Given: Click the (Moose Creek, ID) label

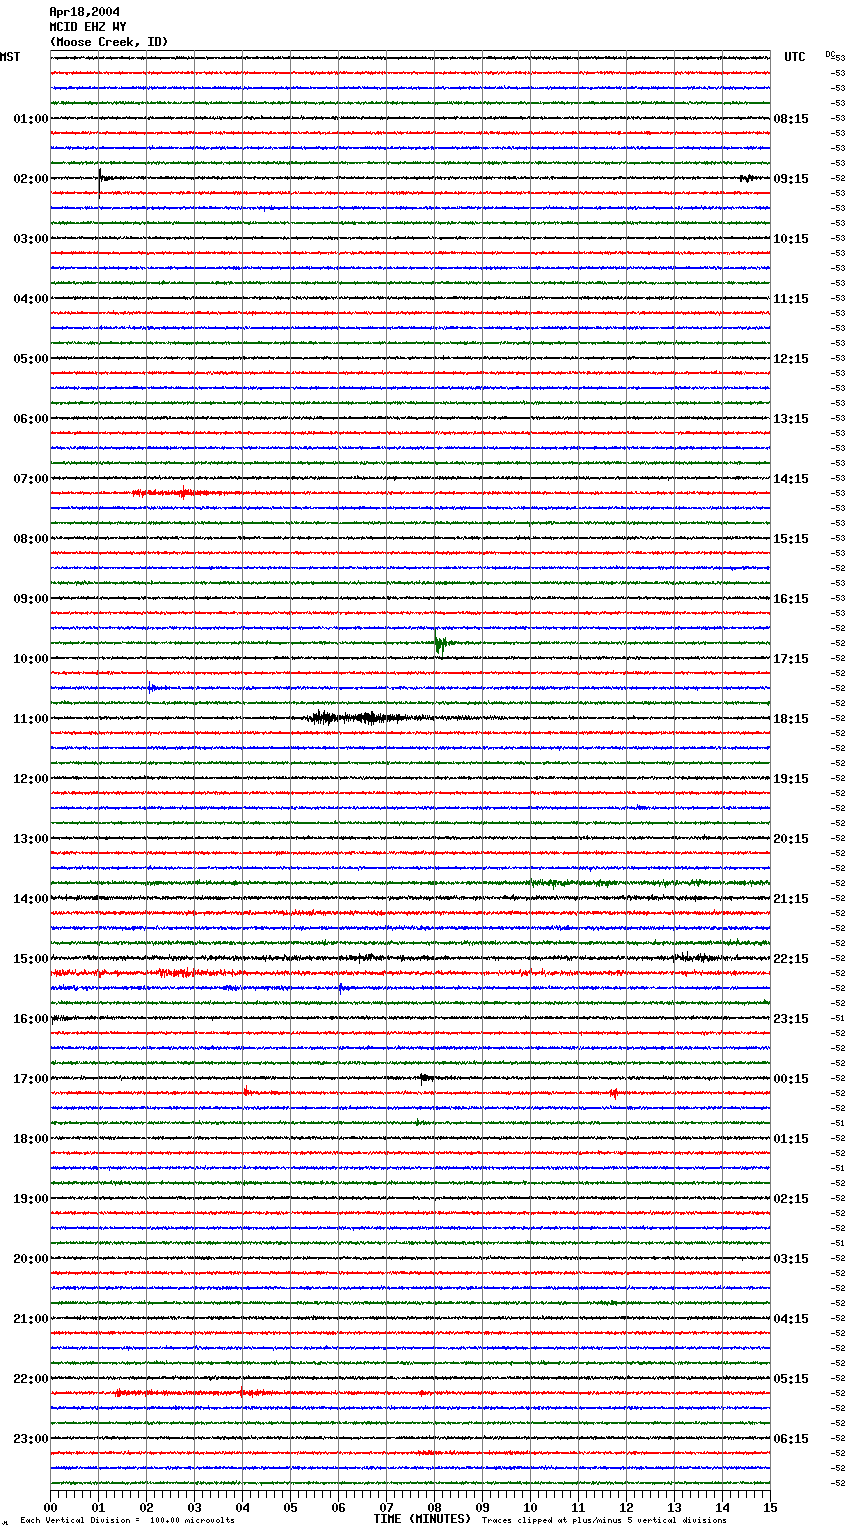Looking at the screenshot, I should click(x=109, y=42).
